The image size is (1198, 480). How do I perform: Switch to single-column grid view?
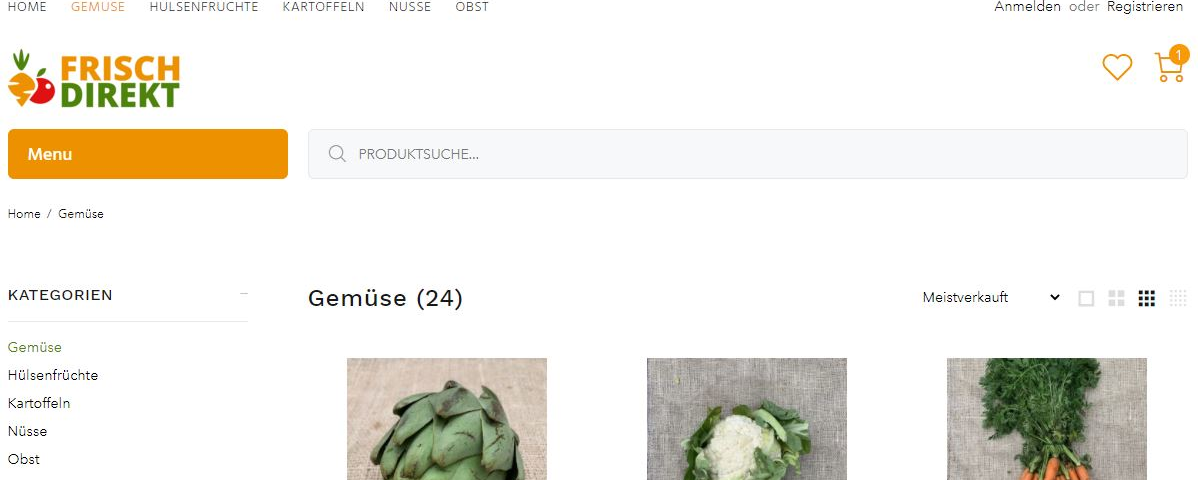point(1086,298)
